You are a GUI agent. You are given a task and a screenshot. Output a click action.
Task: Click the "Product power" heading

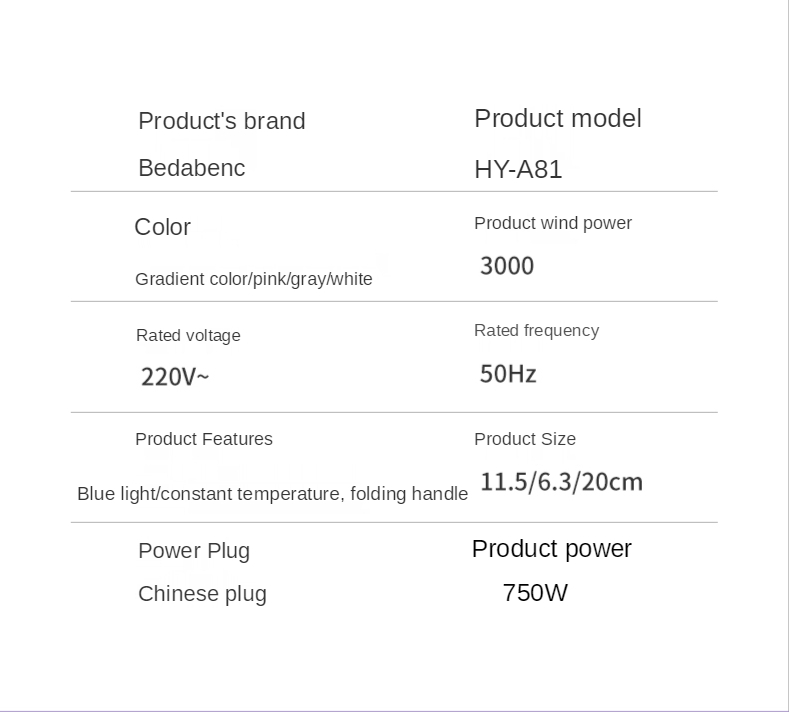click(x=551, y=549)
